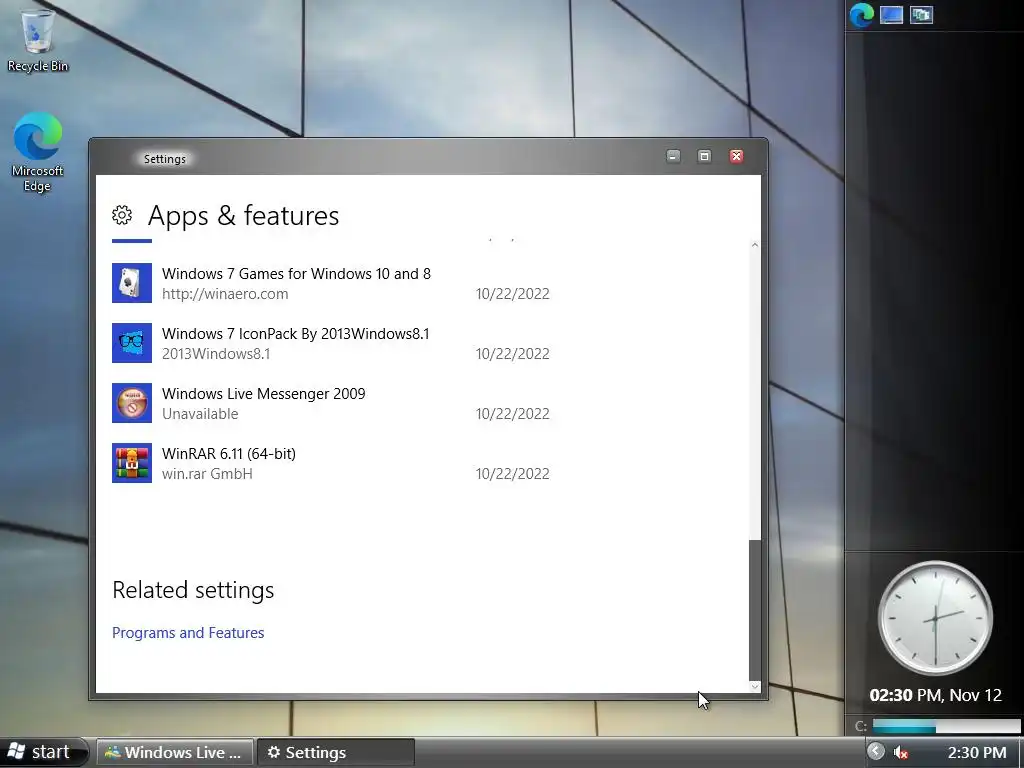The height and width of the screenshot is (768, 1024).
Task: Open the Mircosoft Edge desktop shortcut
Action: [37, 152]
